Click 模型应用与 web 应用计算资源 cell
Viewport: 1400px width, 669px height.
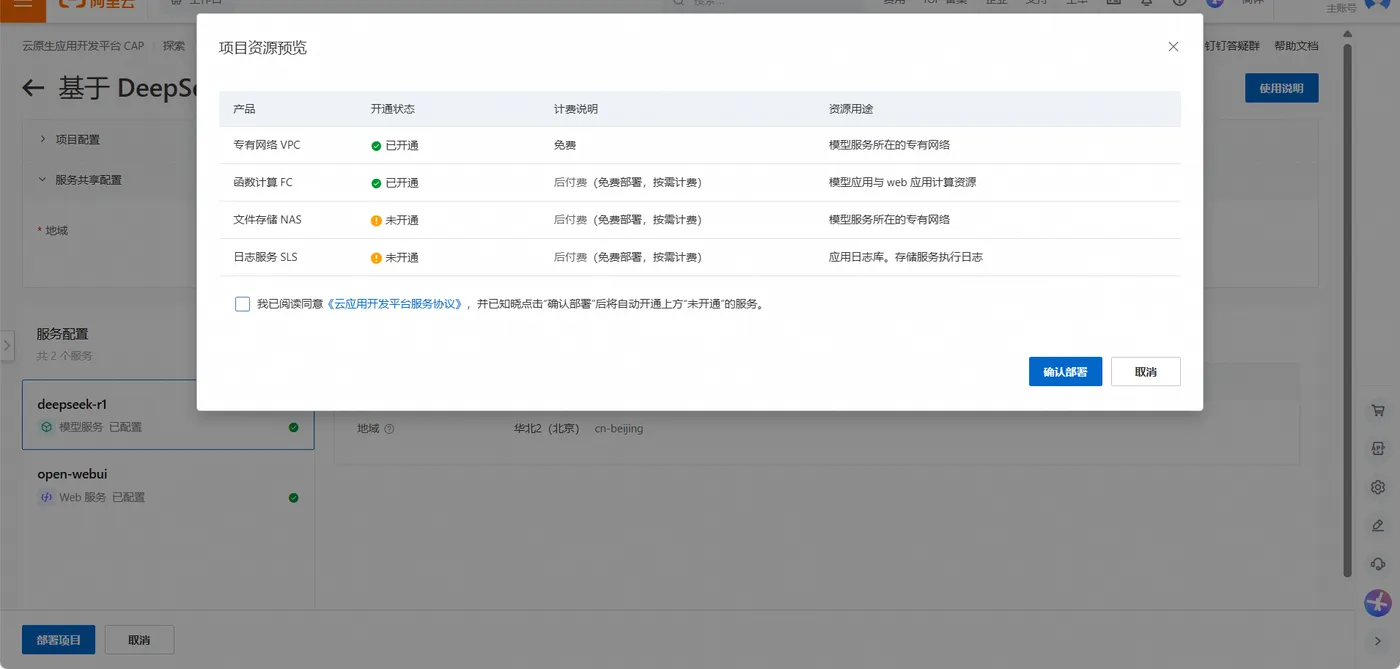click(902, 183)
